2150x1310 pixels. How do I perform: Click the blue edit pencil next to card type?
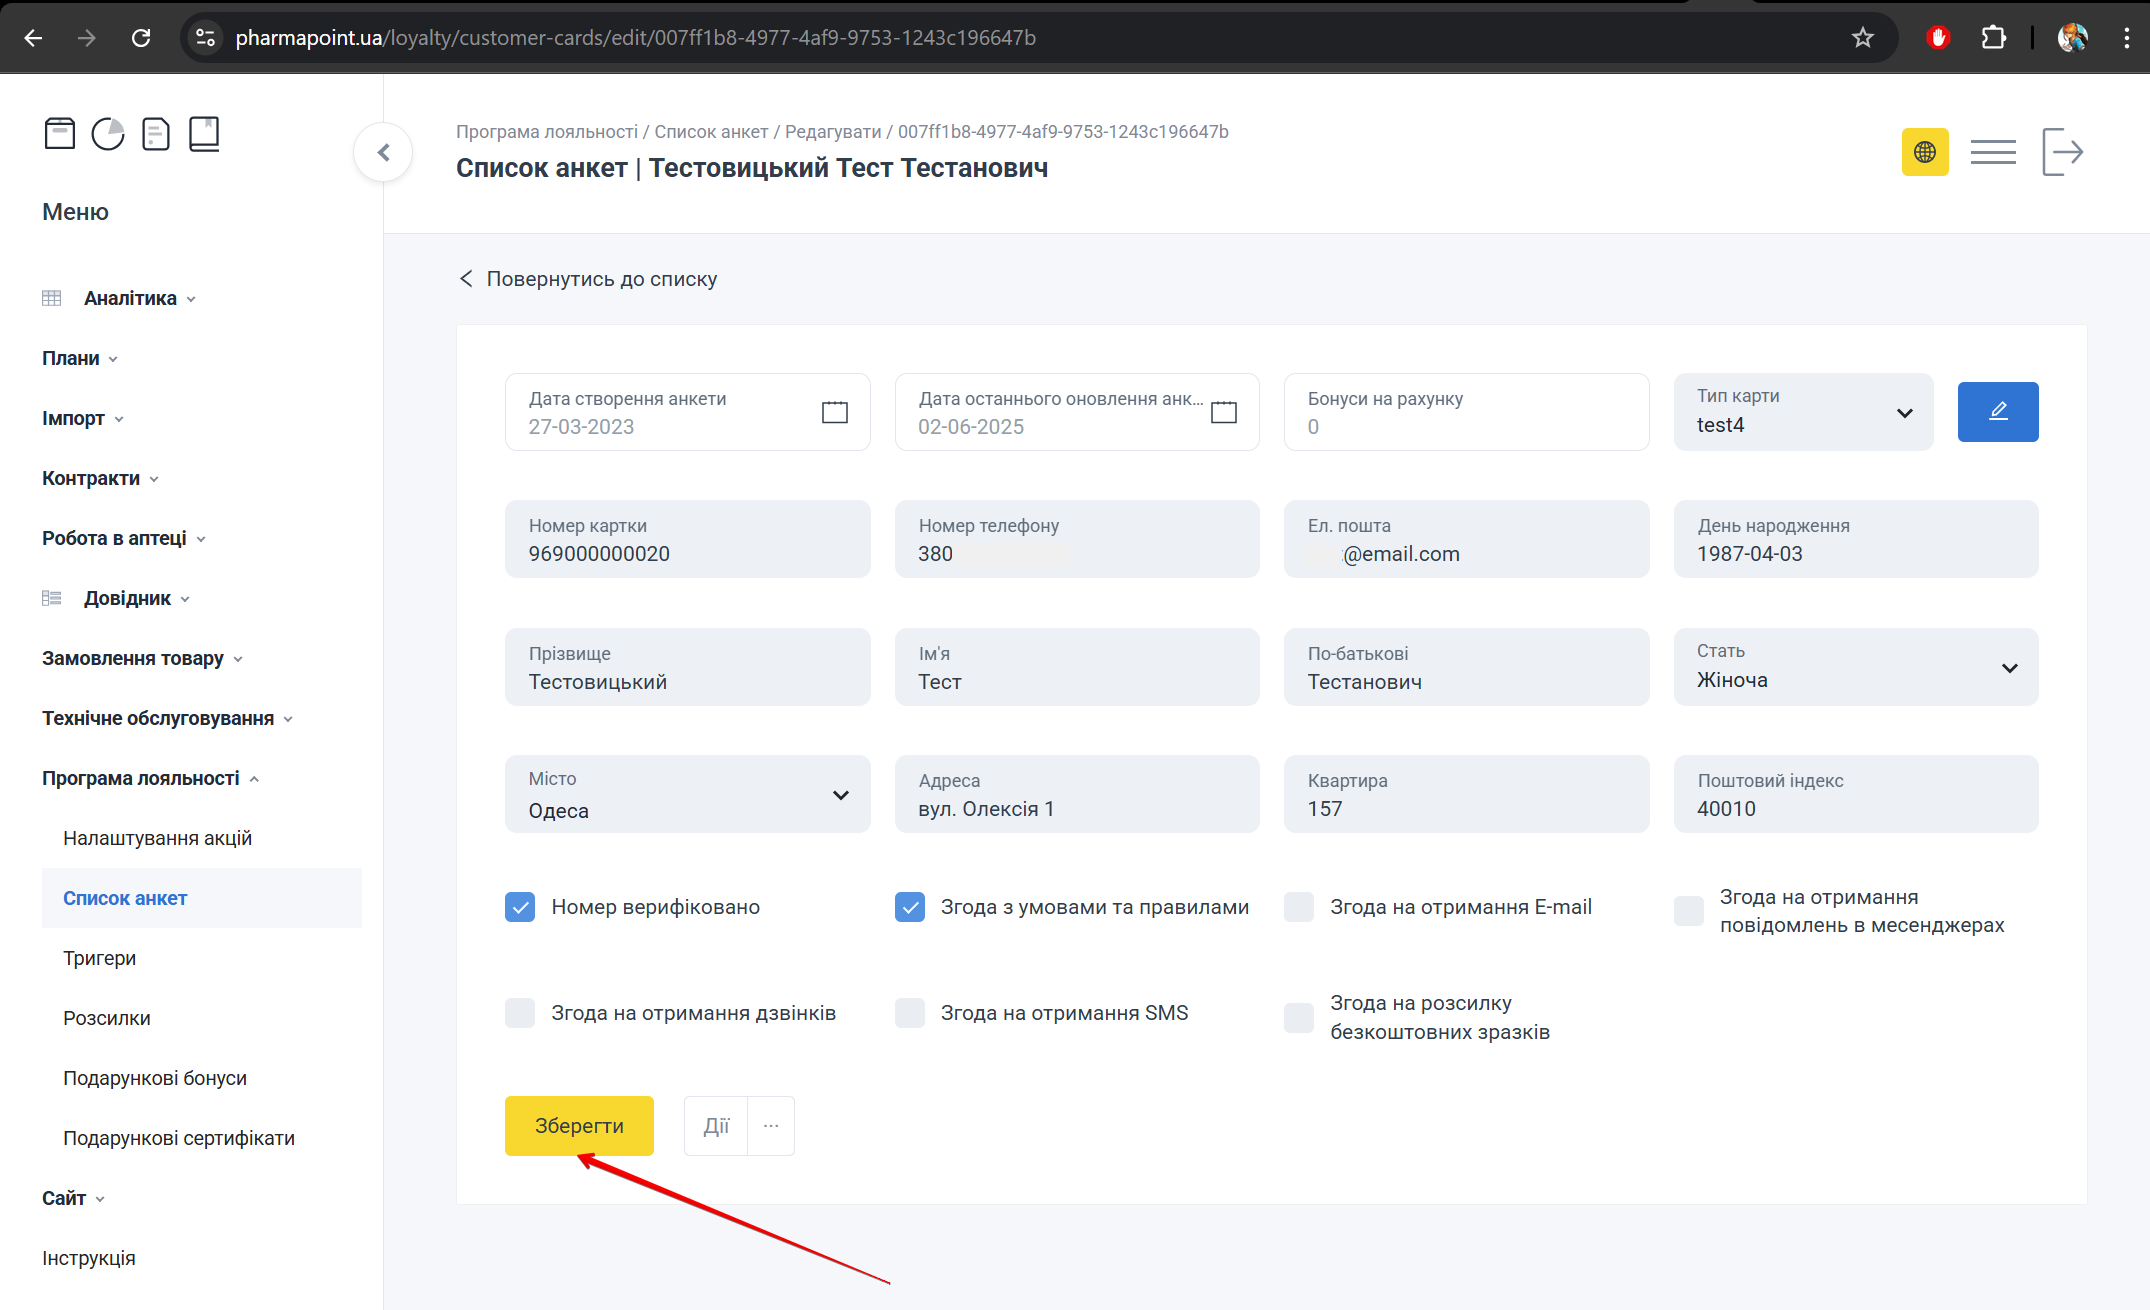[x=1997, y=411]
